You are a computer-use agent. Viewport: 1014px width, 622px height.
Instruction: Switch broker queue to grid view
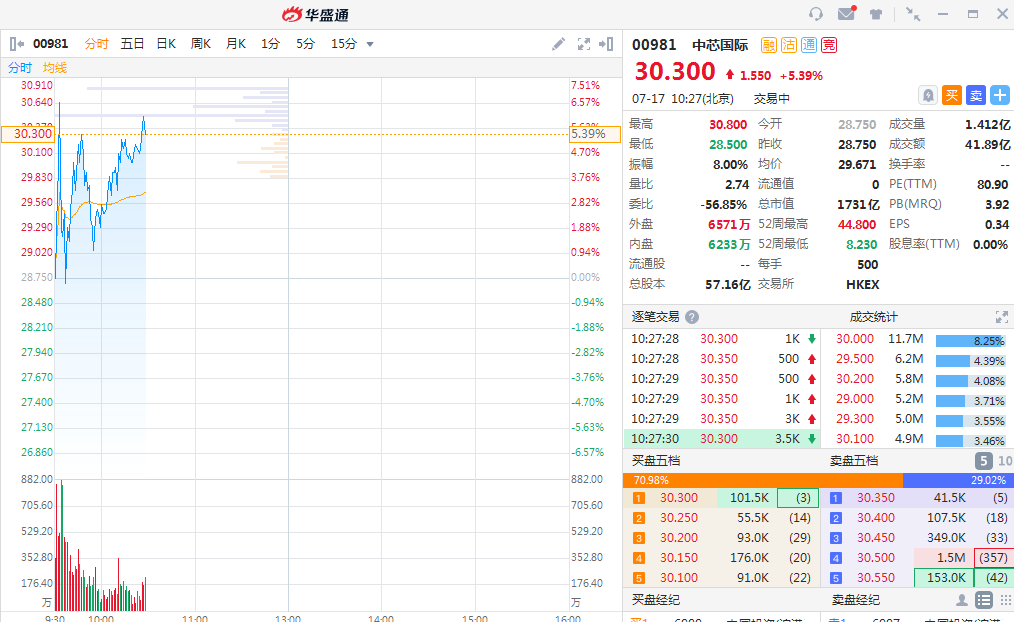click(x=1003, y=600)
